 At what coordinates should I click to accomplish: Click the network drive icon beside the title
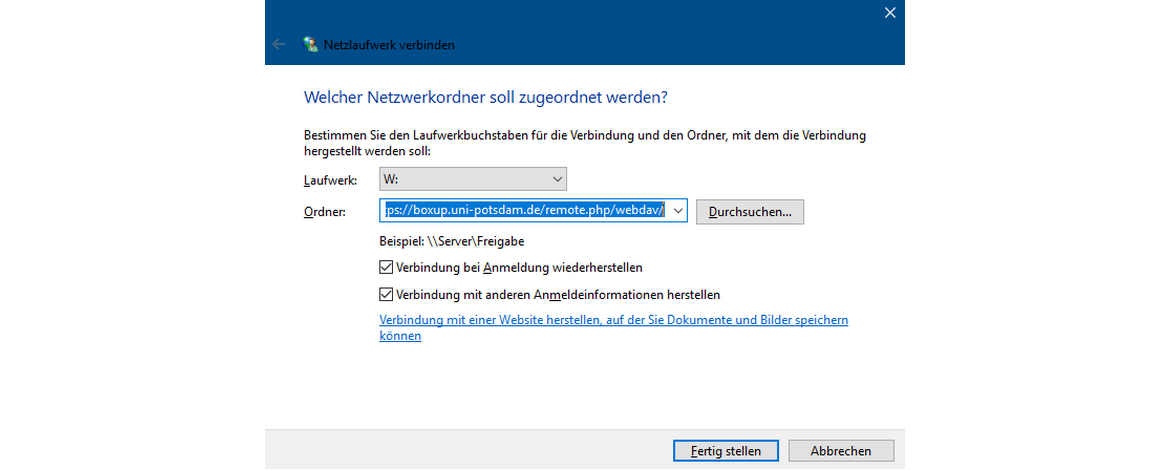(x=311, y=45)
